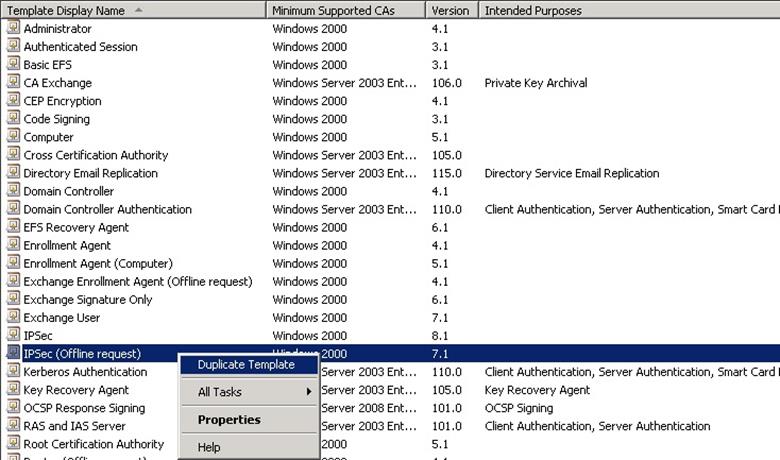
Task: Select the CA Exchange template name
Action: (58, 83)
